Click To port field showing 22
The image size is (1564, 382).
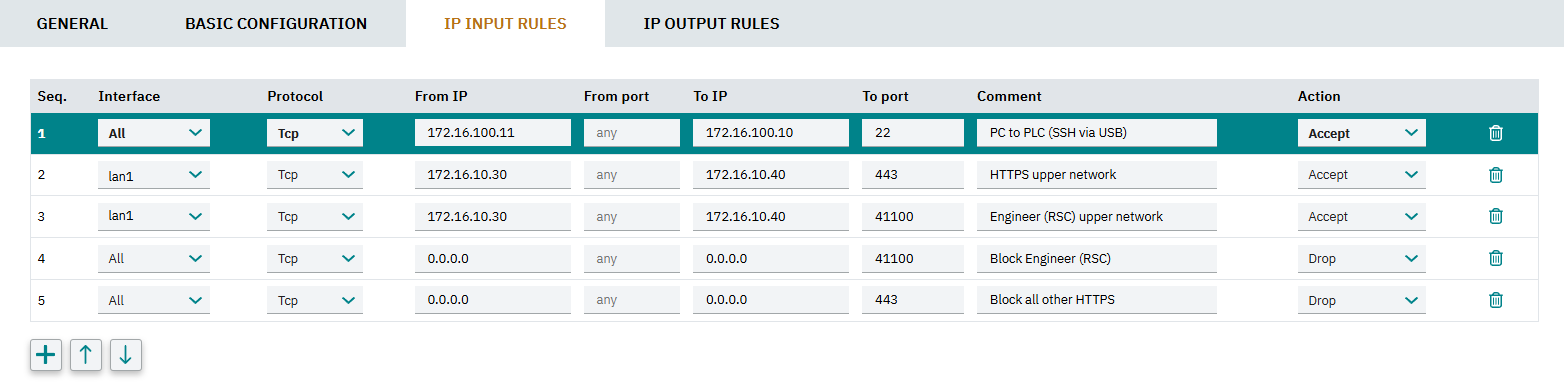(x=913, y=133)
